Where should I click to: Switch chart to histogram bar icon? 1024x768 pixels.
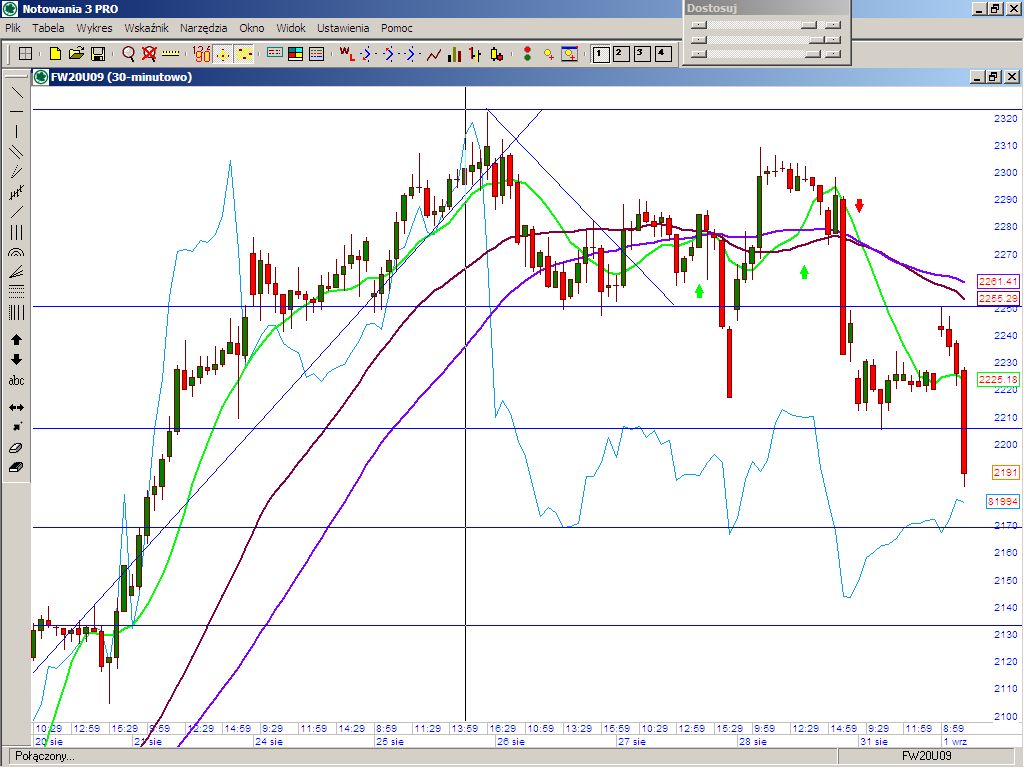point(455,54)
